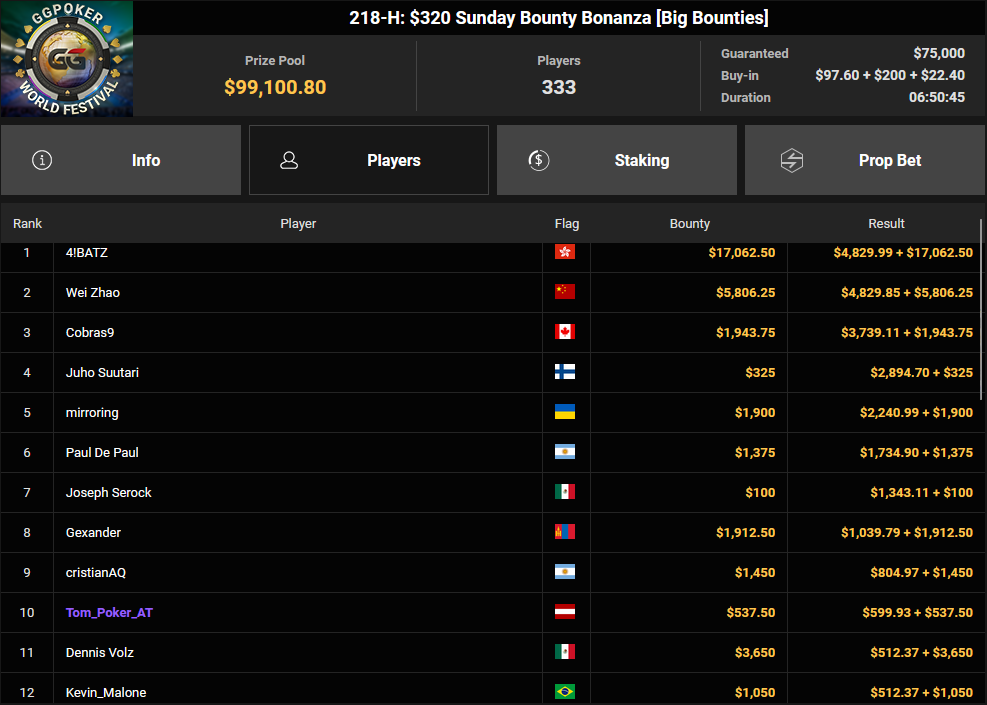Select player name 4!BATZ
The width and height of the screenshot is (987, 705).
click(87, 252)
